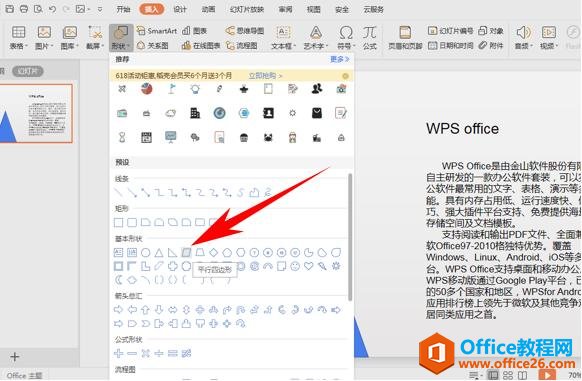Select the right arrow block shape

click(x=118, y=310)
